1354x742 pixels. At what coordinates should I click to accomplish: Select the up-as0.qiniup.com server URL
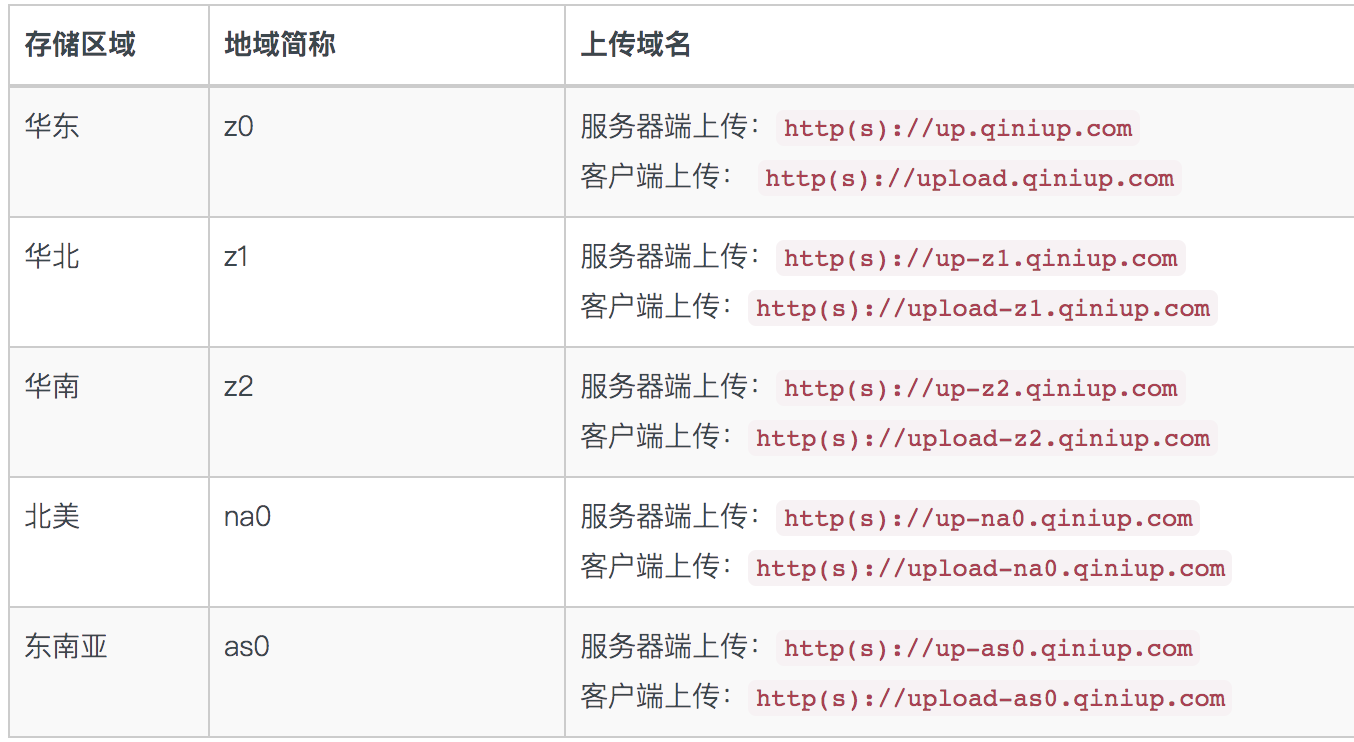(x=987, y=649)
